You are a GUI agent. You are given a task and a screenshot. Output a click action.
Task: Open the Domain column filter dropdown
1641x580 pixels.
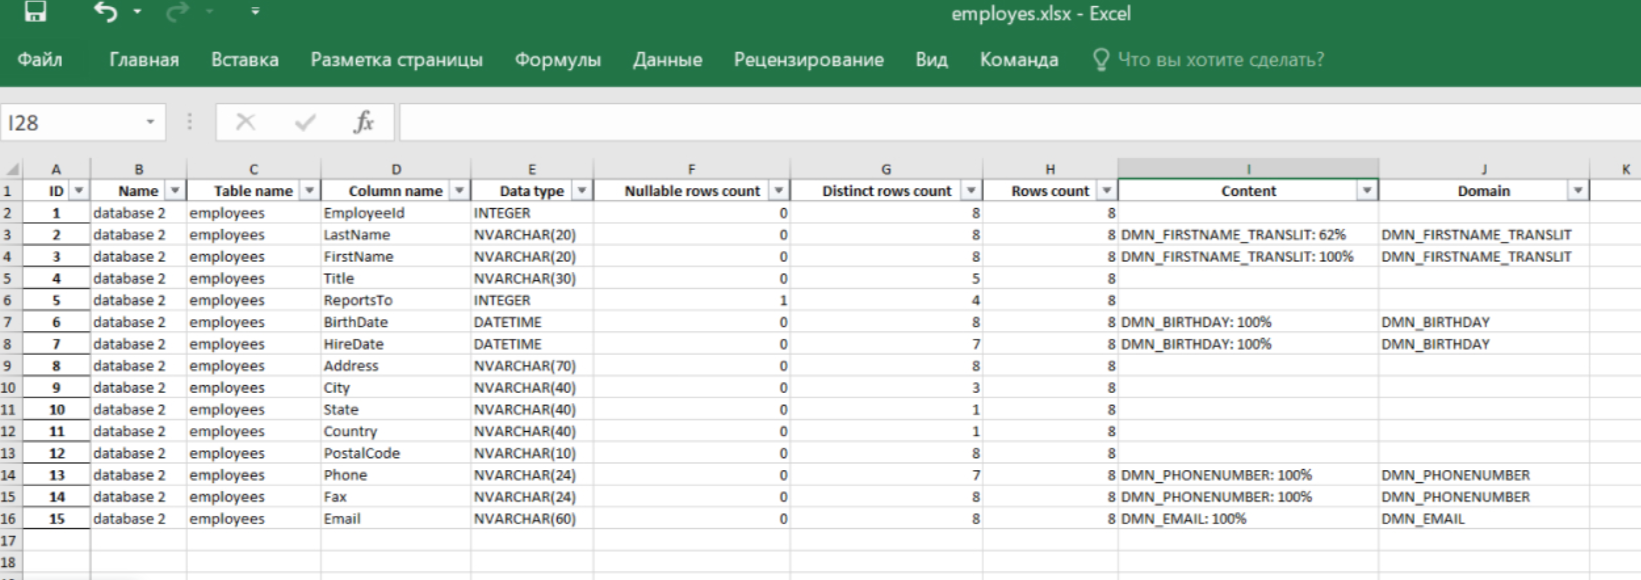pos(1578,191)
